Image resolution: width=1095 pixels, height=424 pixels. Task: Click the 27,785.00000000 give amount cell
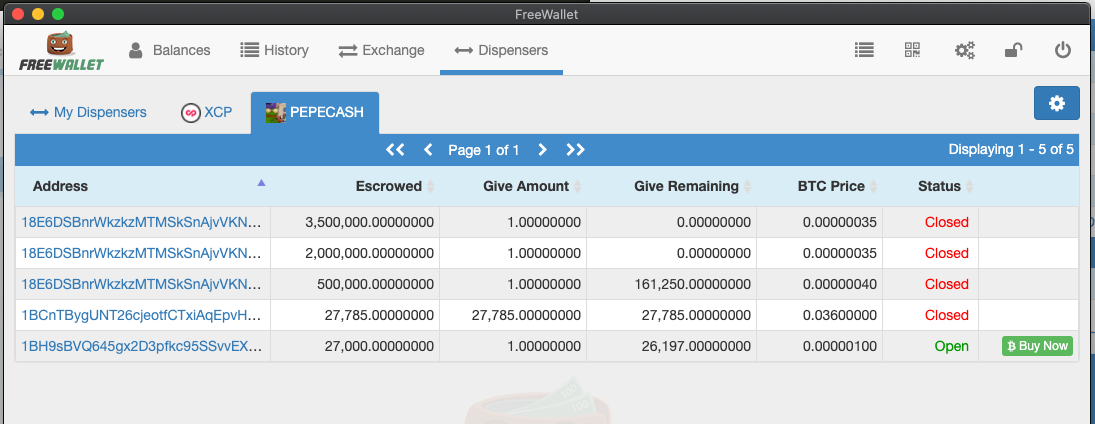(513, 315)
